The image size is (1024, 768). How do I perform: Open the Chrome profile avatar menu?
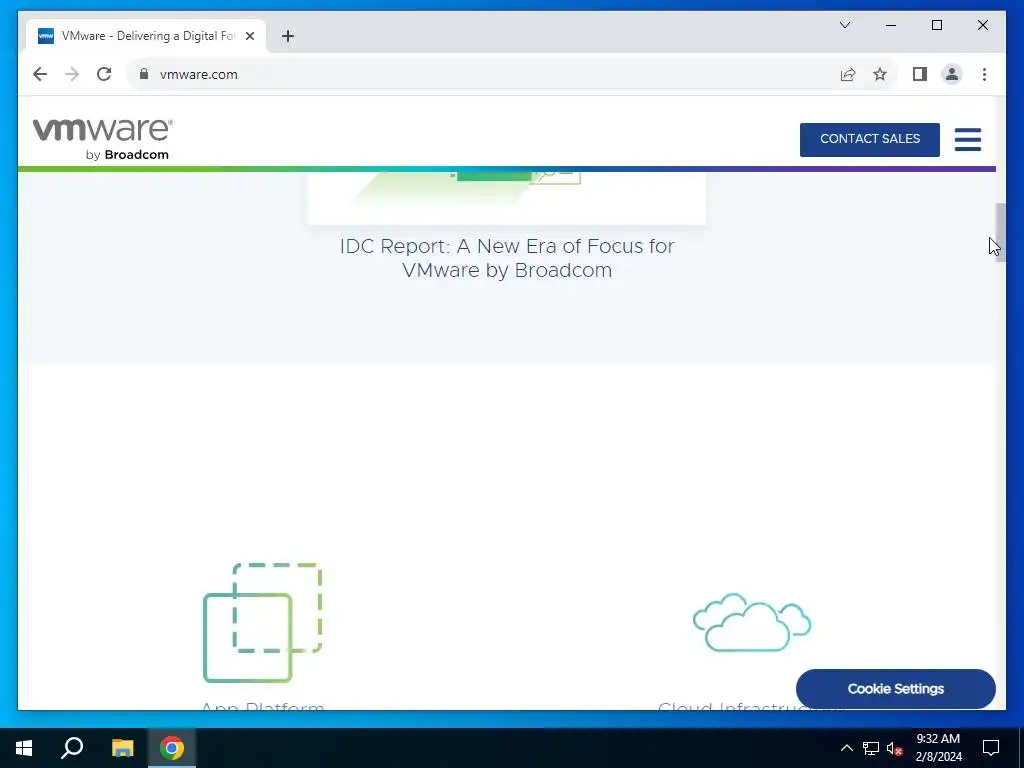[x=952, y=74]
